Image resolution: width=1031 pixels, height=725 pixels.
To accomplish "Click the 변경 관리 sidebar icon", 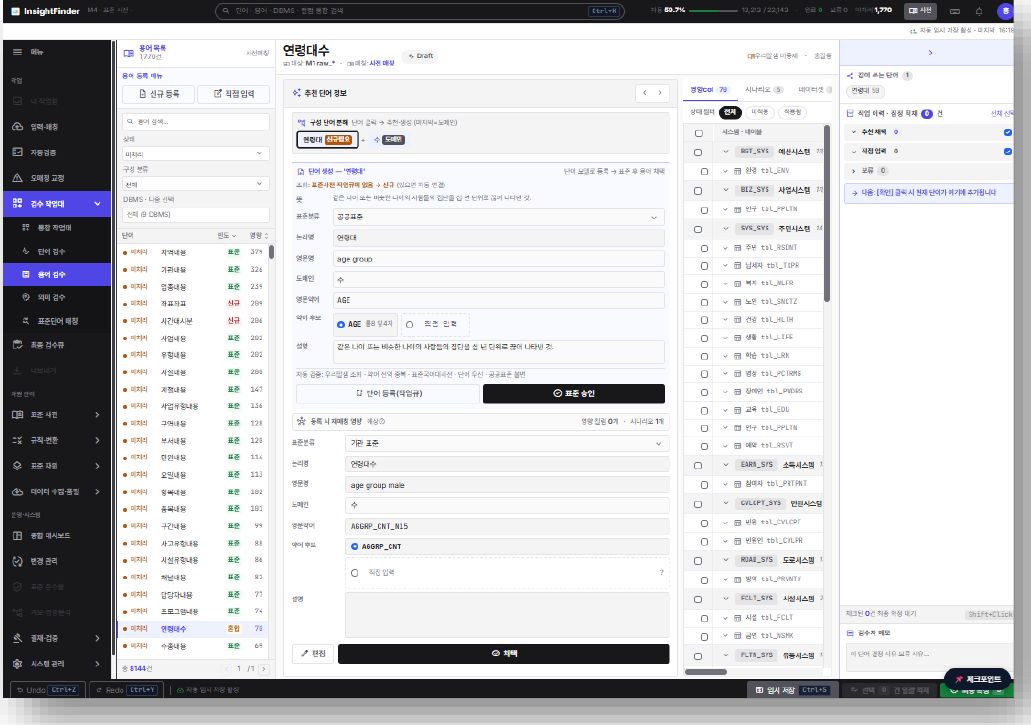I will pyautogui.click(x=18, y=561).
